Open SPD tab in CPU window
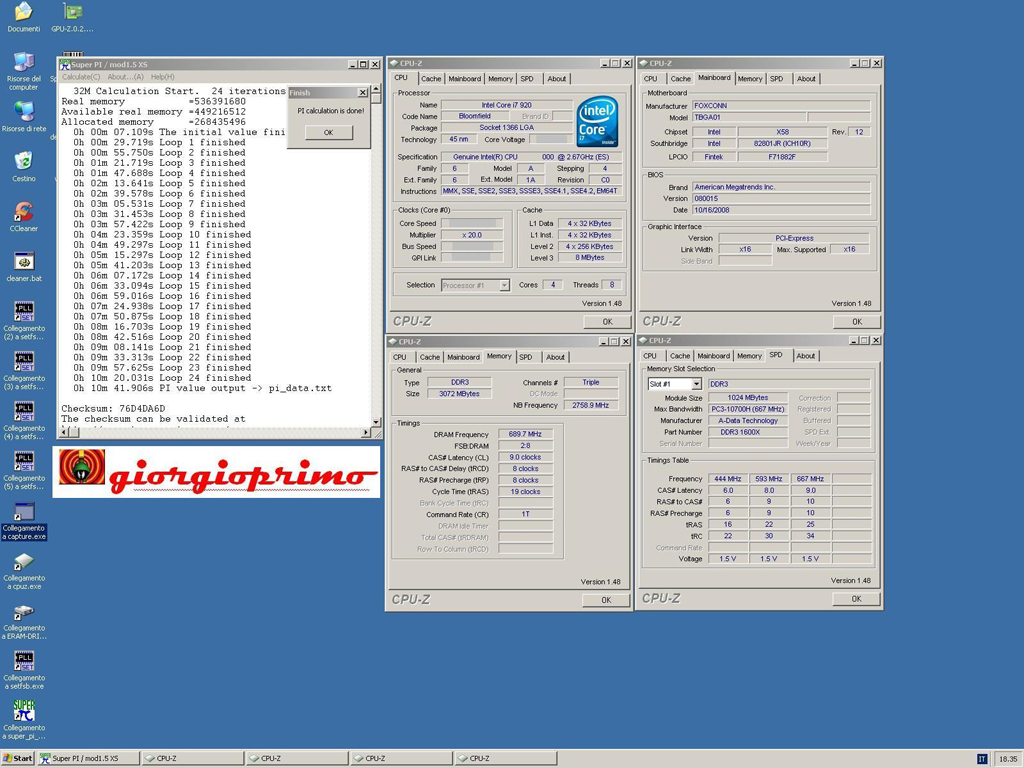 point(527,79)
